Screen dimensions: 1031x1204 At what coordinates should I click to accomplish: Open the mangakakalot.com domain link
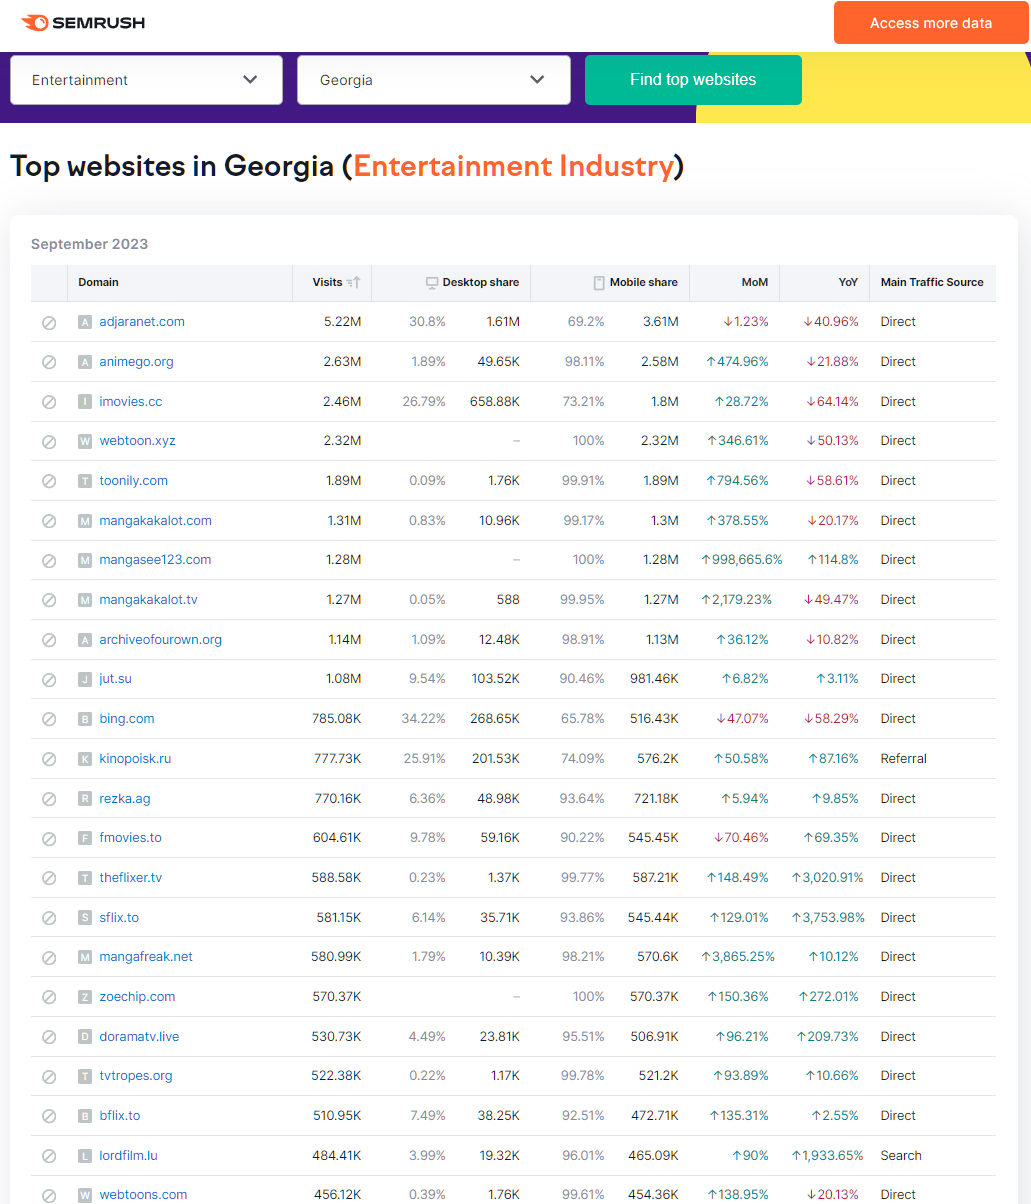[155, 521]
